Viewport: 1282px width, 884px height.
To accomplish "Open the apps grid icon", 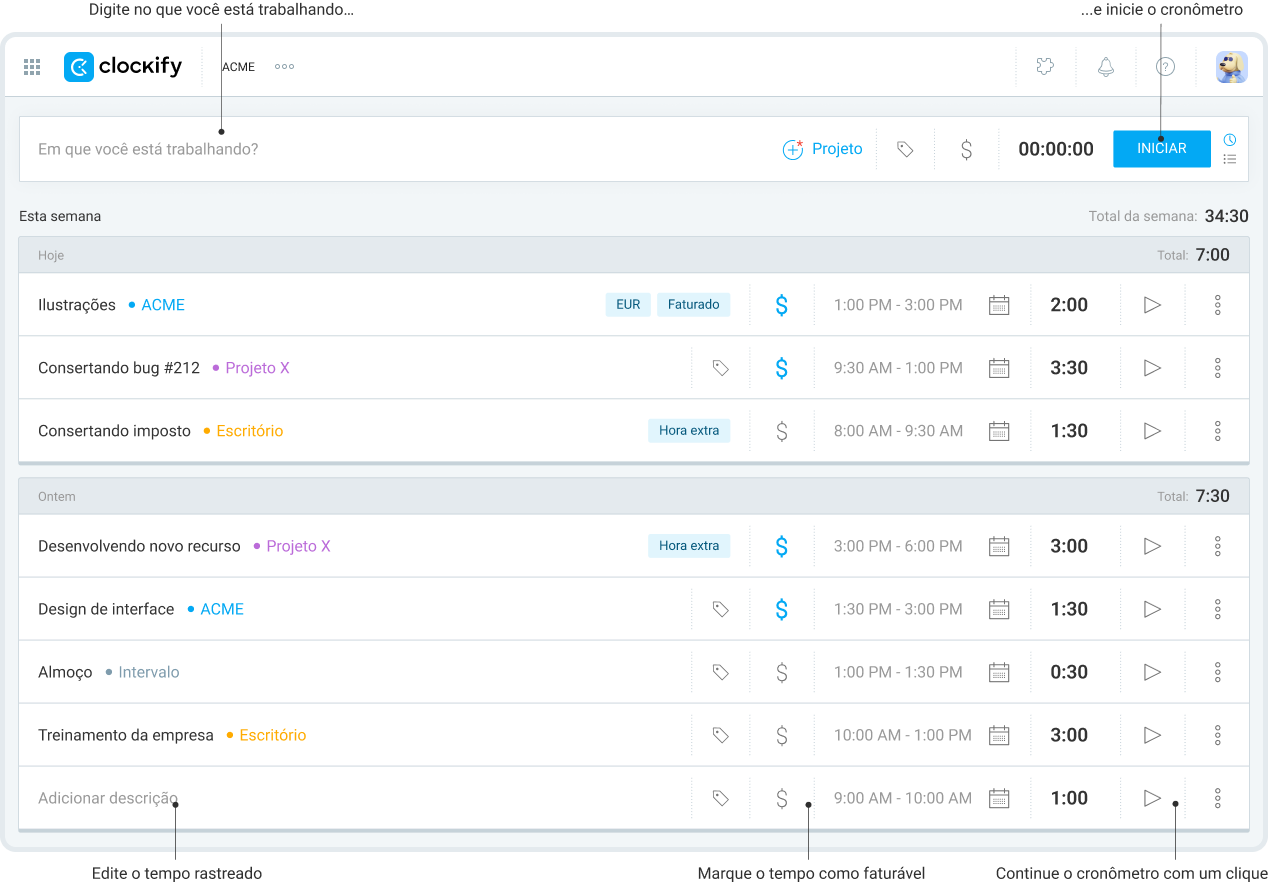I will coord(31,67).
